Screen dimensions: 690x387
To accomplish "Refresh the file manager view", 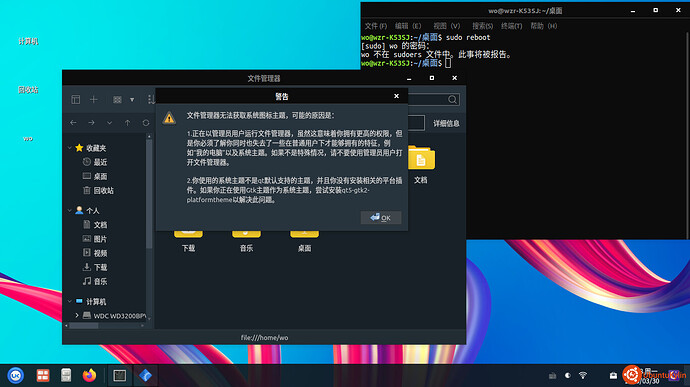I will pyautogui.click(x=146, y=123).
